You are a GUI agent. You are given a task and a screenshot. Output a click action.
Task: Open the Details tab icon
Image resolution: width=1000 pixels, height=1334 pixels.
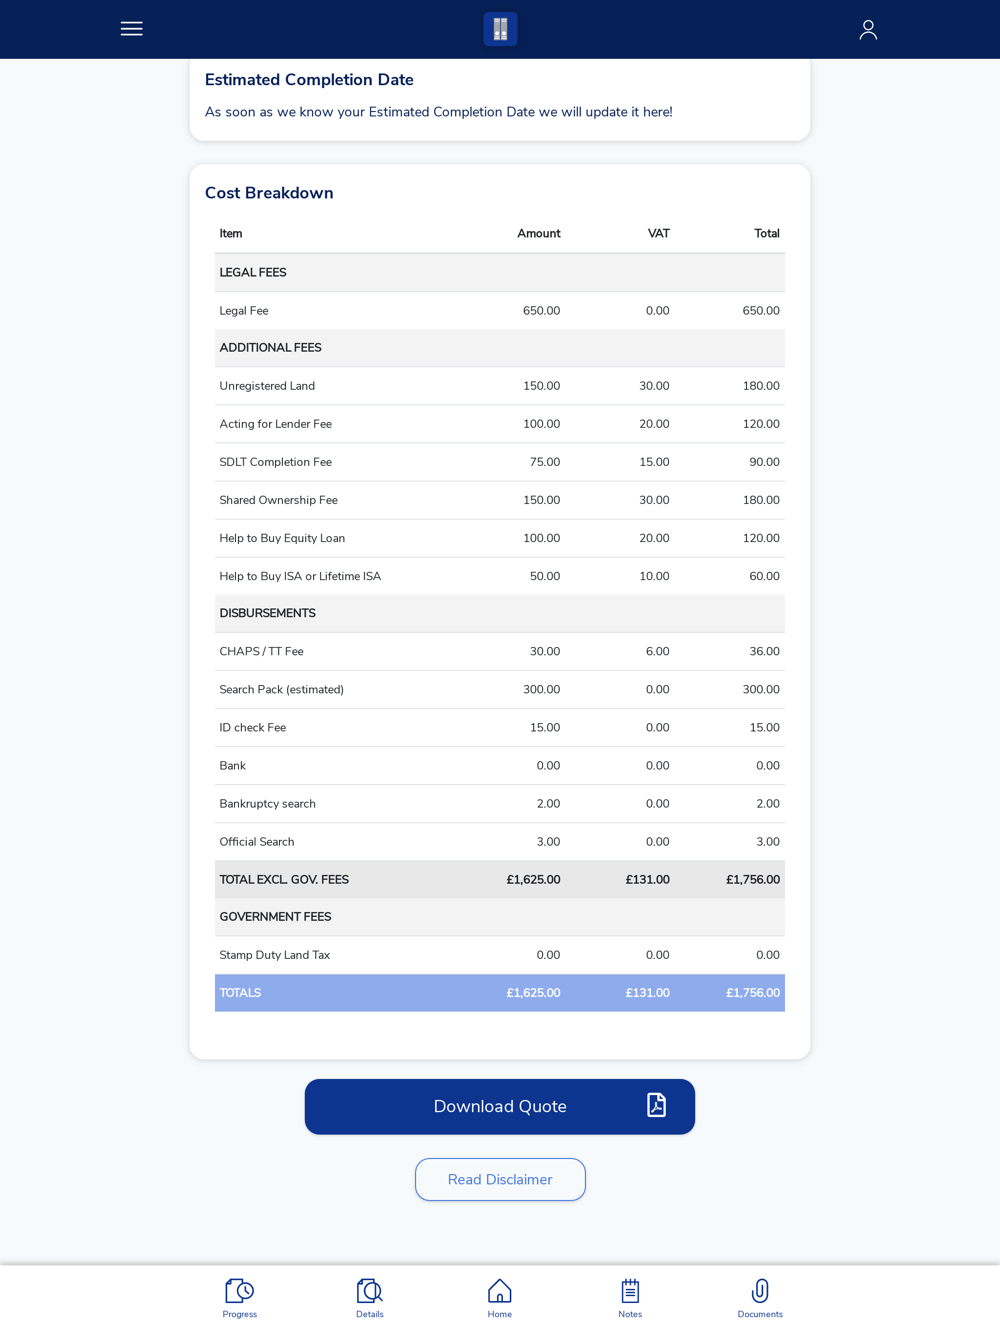370,1290
